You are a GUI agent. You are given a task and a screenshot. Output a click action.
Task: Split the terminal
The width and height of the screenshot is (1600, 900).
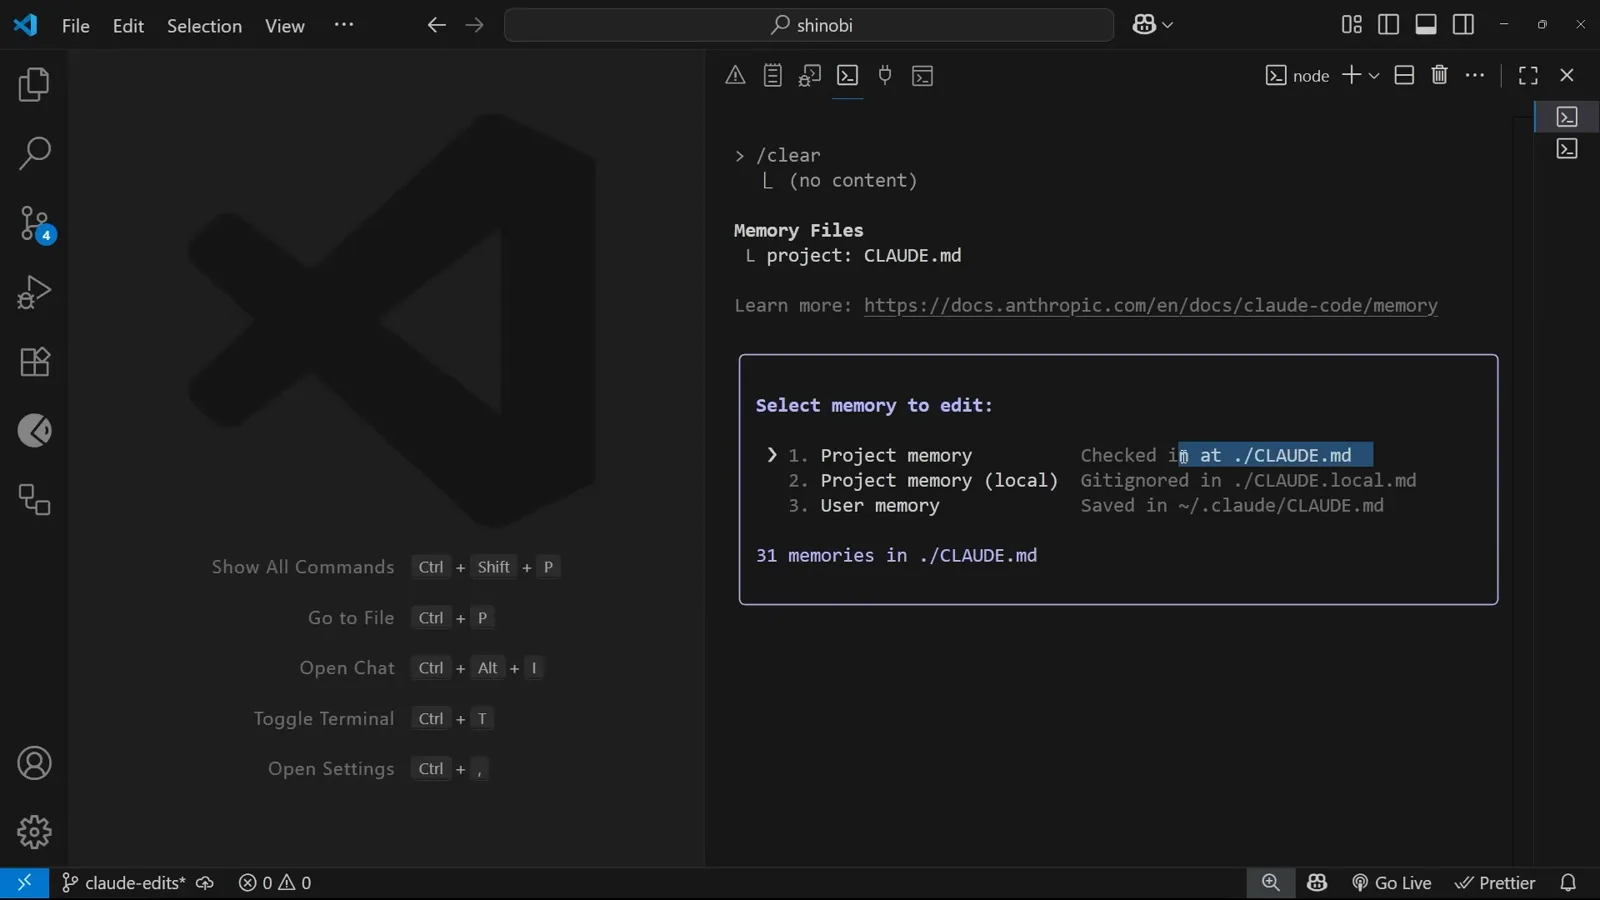point(1404,75)
